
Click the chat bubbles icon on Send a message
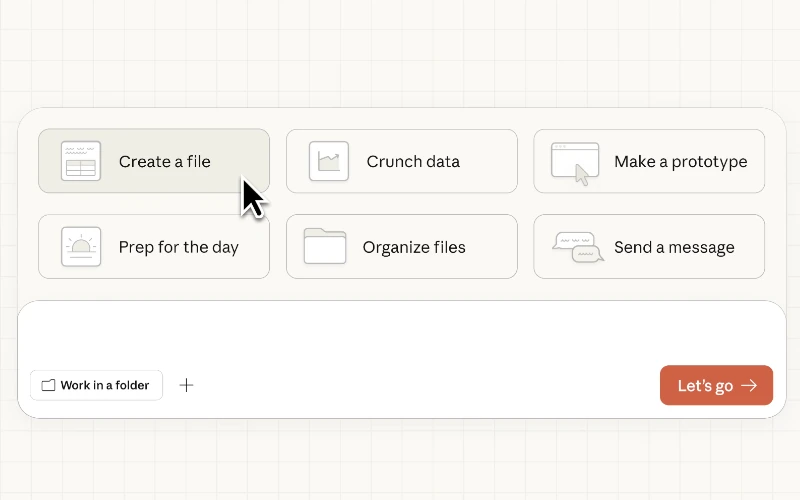[578, 247]
